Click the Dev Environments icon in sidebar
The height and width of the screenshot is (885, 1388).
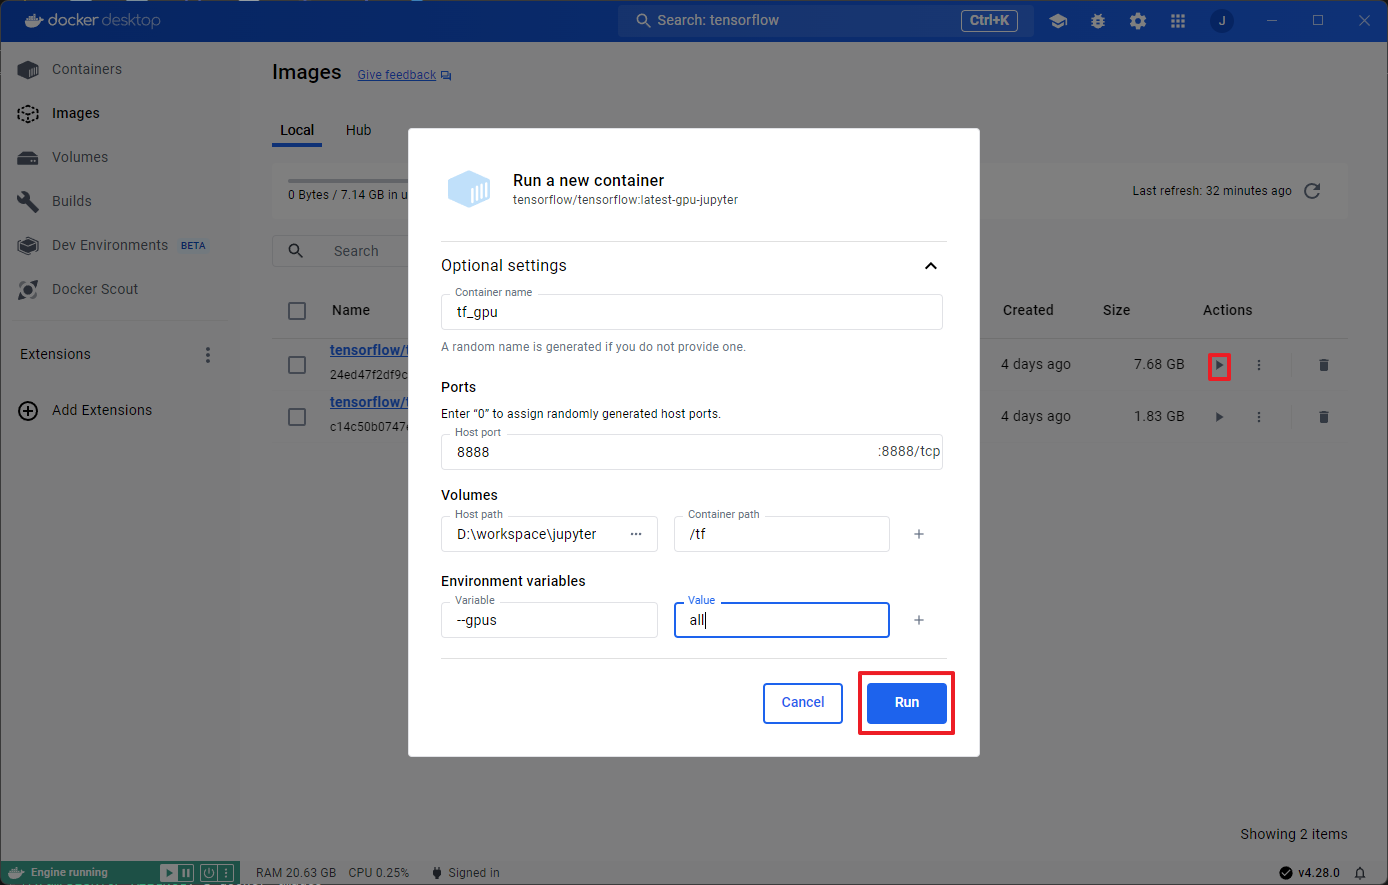click(x=28, y=246)
